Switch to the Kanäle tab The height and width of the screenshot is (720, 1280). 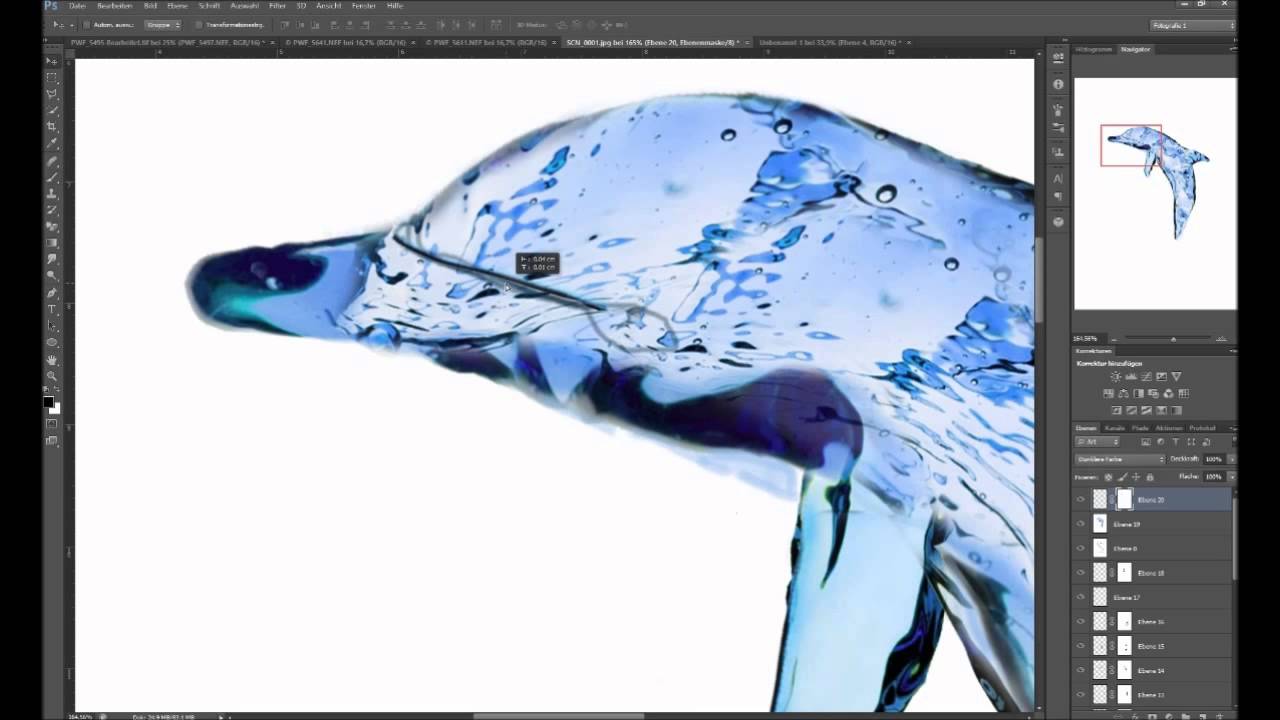(1115, 428)
